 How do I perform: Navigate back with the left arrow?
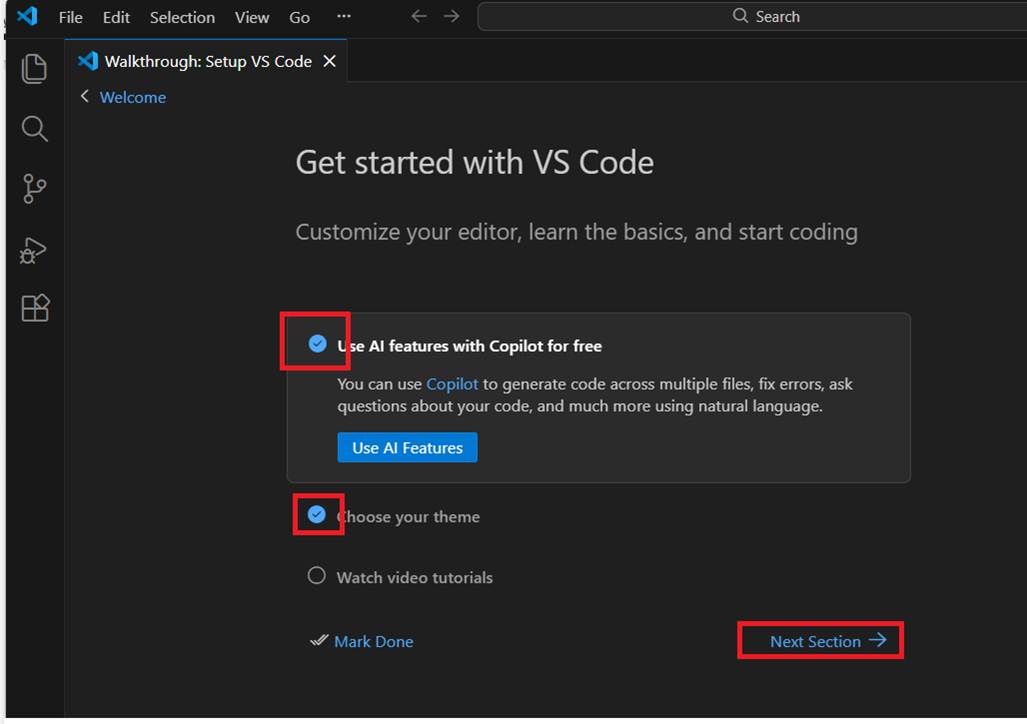click(419, 17)
